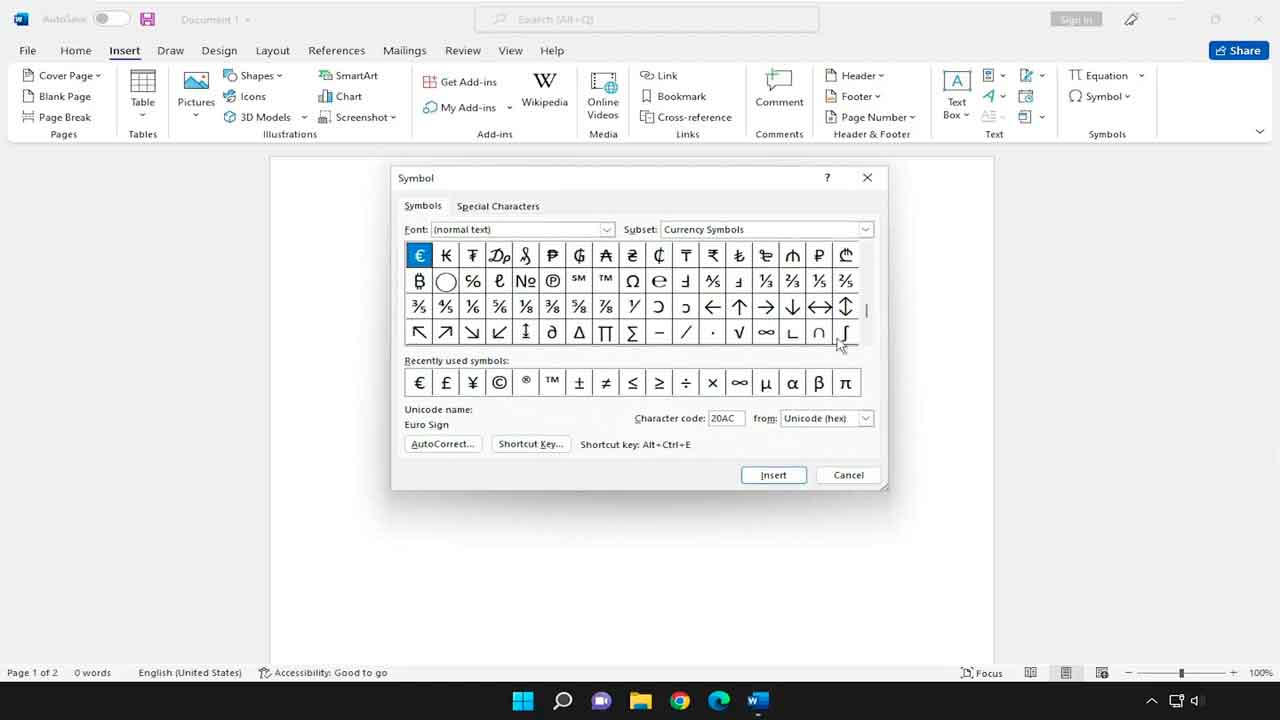The width and height of the screenshot is (1280, 720).
Task: Click Get Add-ins
Action: pyautogui.click(x=460, y=82)
